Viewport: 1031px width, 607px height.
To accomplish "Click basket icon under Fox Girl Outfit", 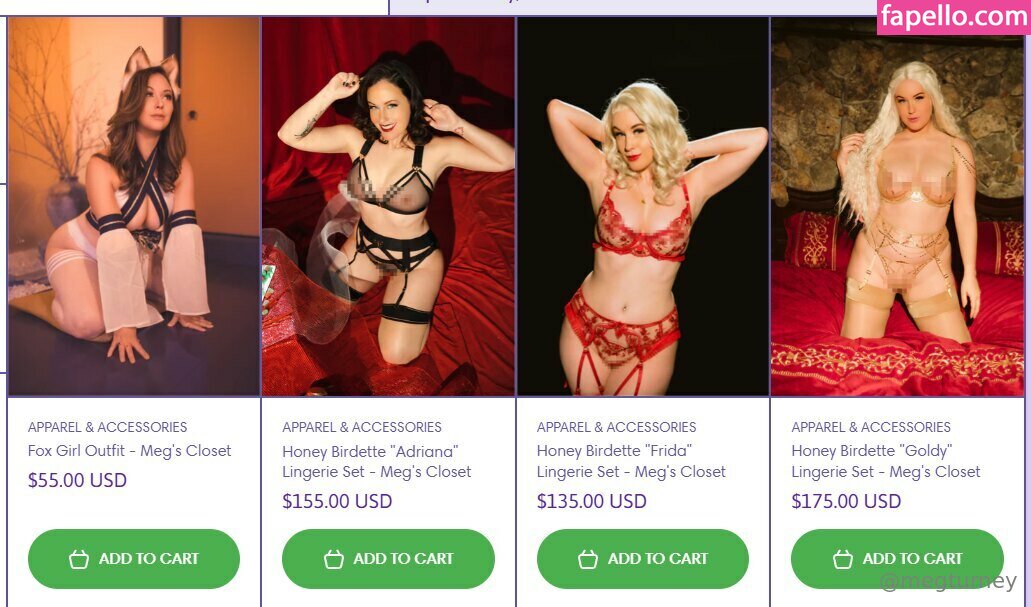I will (79, 559).
